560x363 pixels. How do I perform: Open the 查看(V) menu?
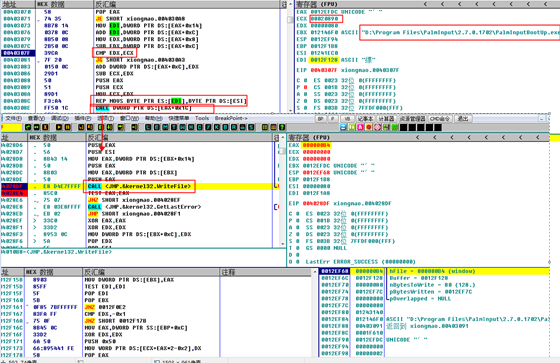36,118
